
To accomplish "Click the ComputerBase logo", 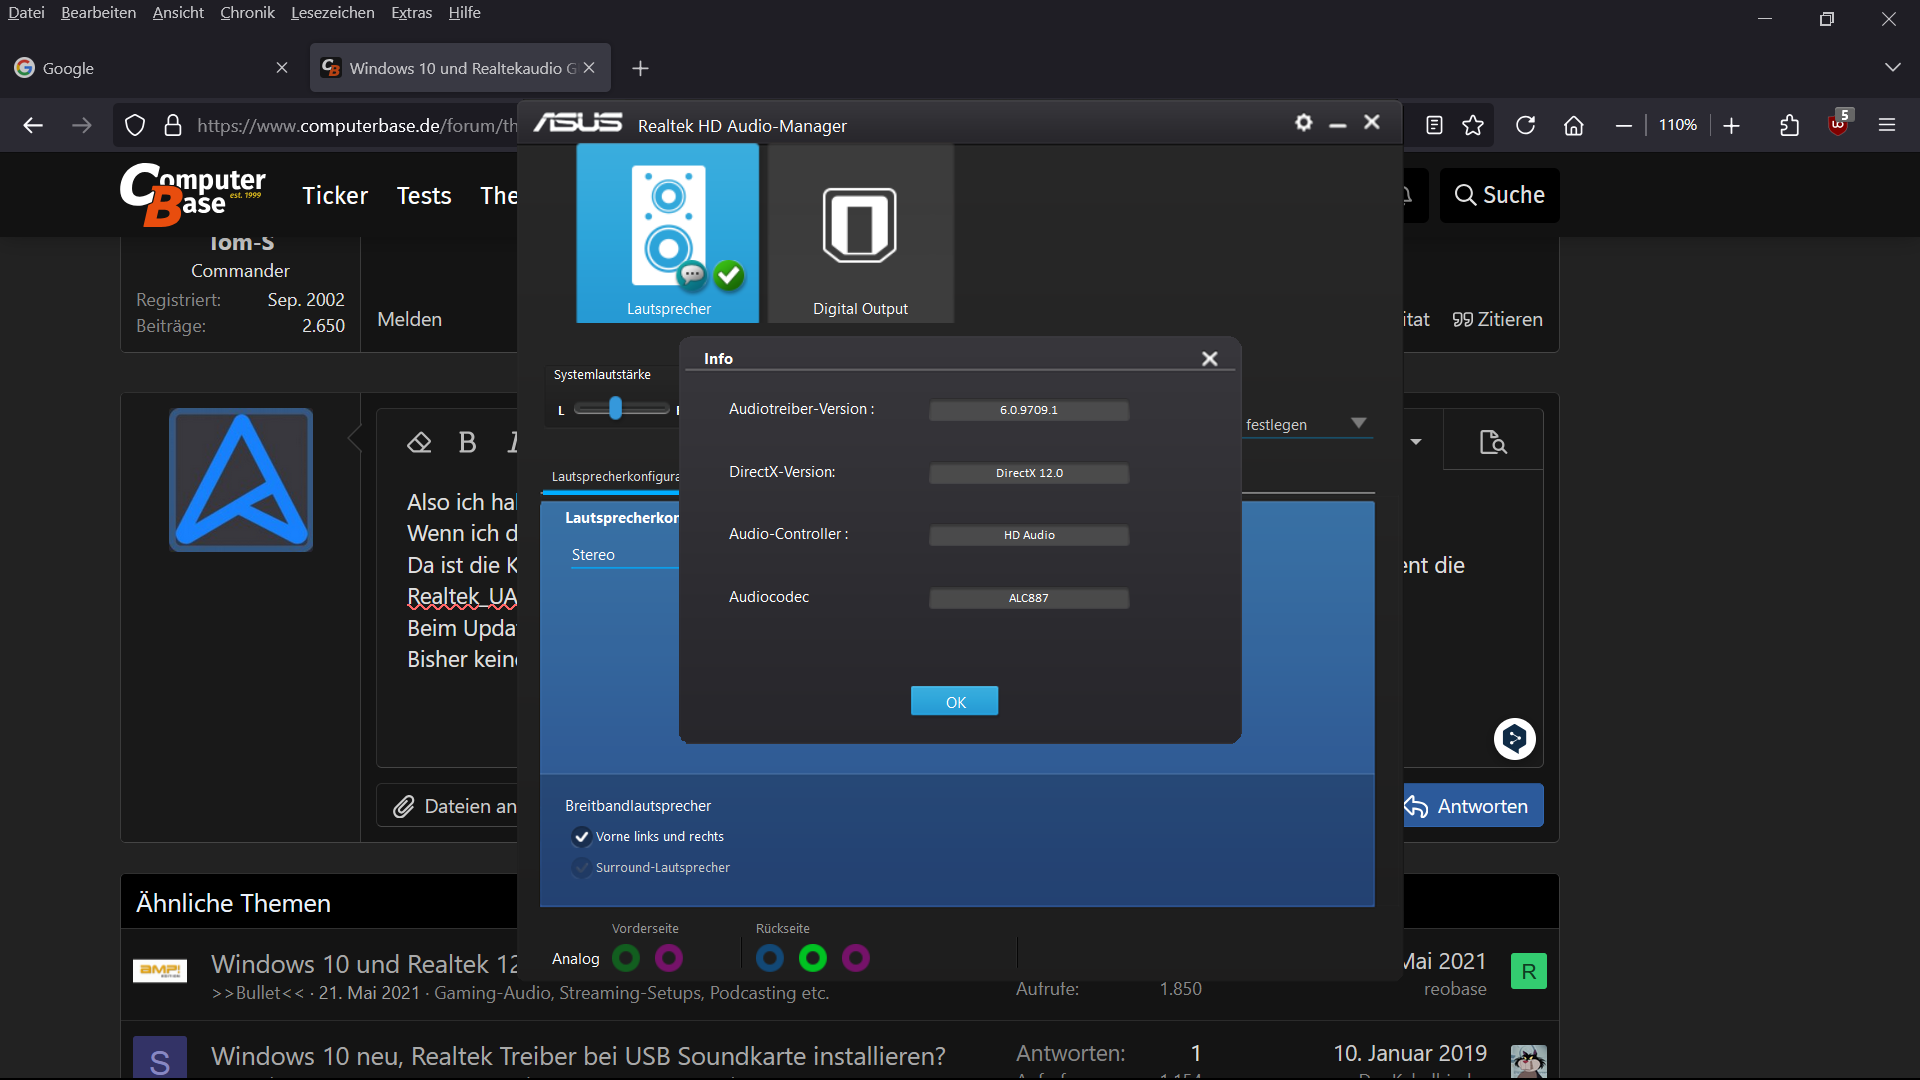I will [192, 194].
